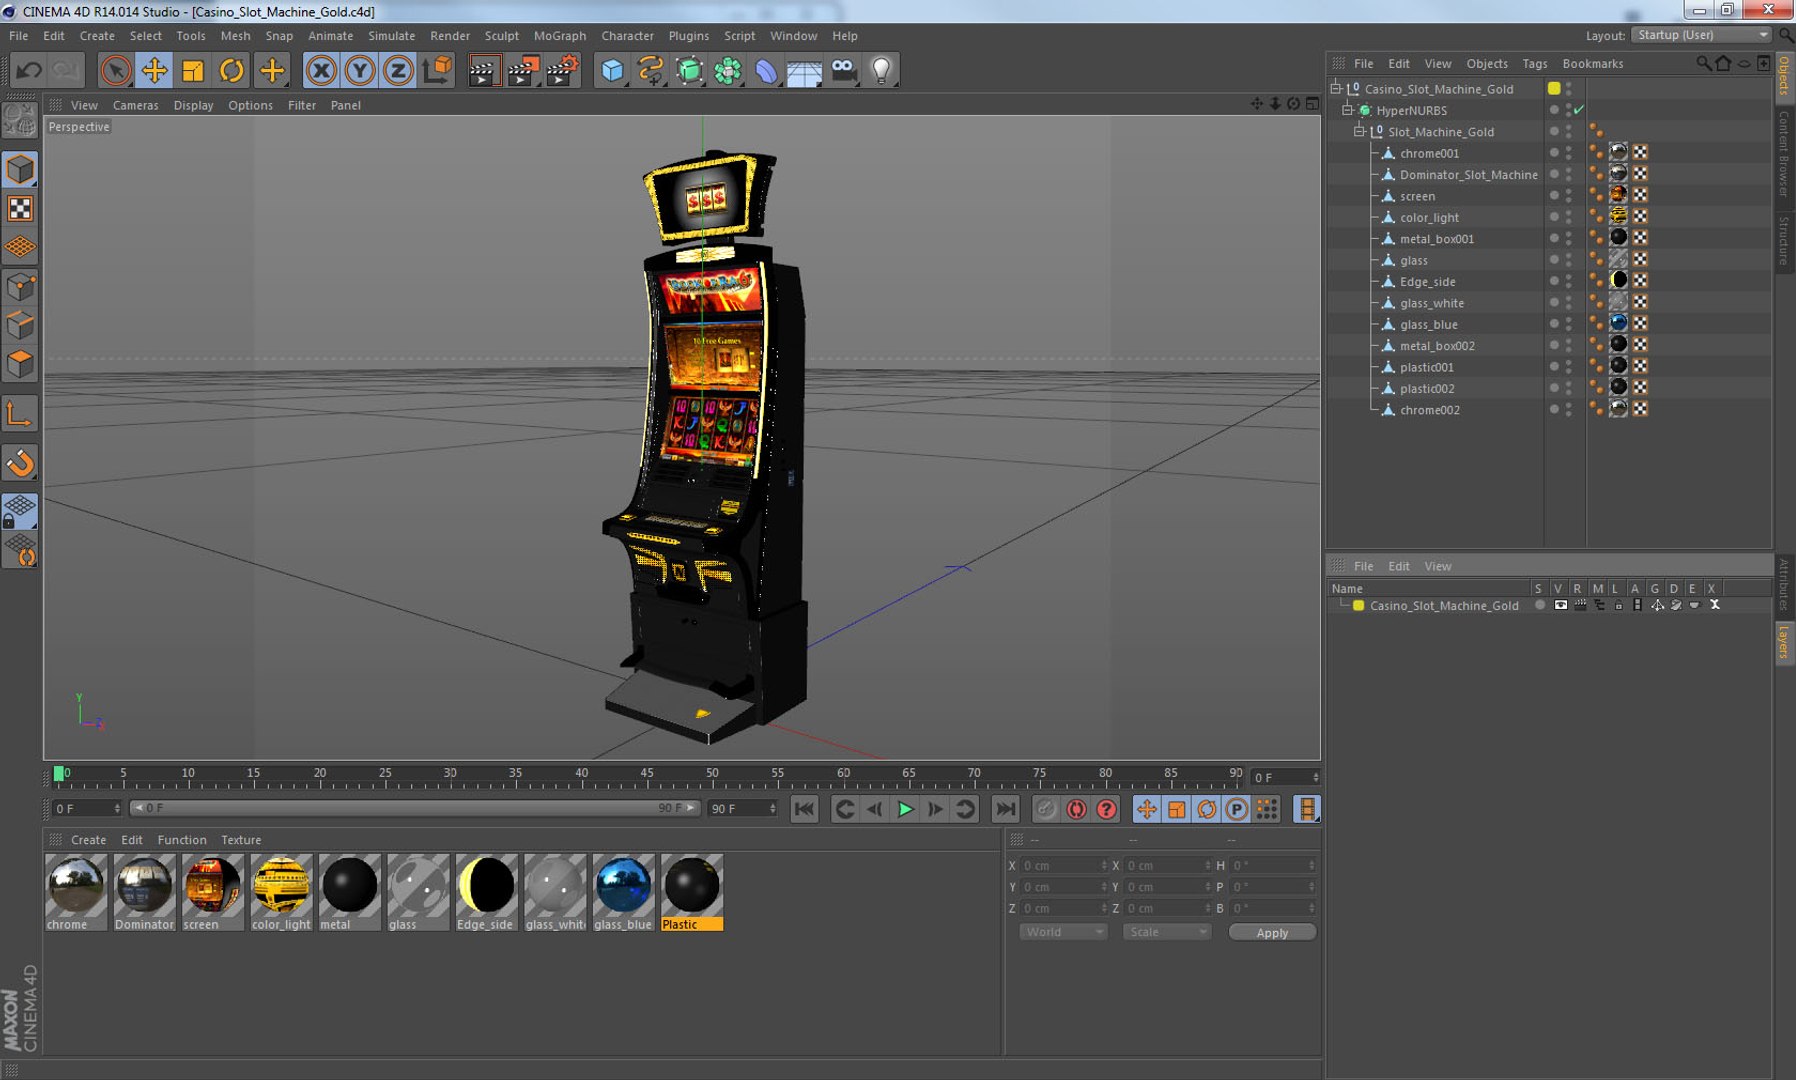Record active objects keyframe
1796x1080 pixels.
tap(1046, 809)
